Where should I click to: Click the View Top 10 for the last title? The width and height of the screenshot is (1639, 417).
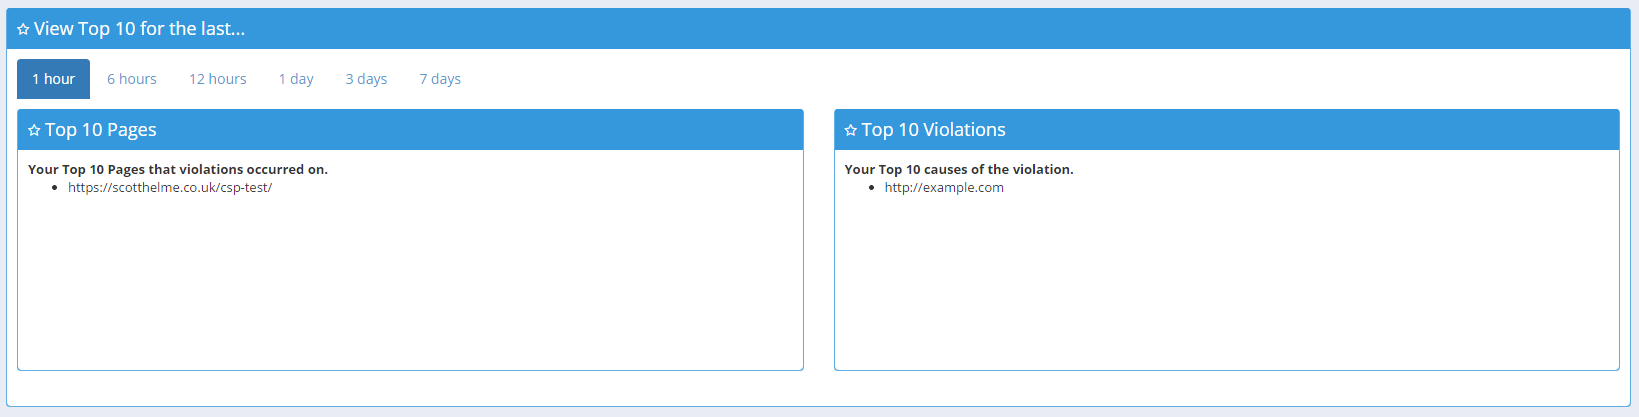(139, 29)
